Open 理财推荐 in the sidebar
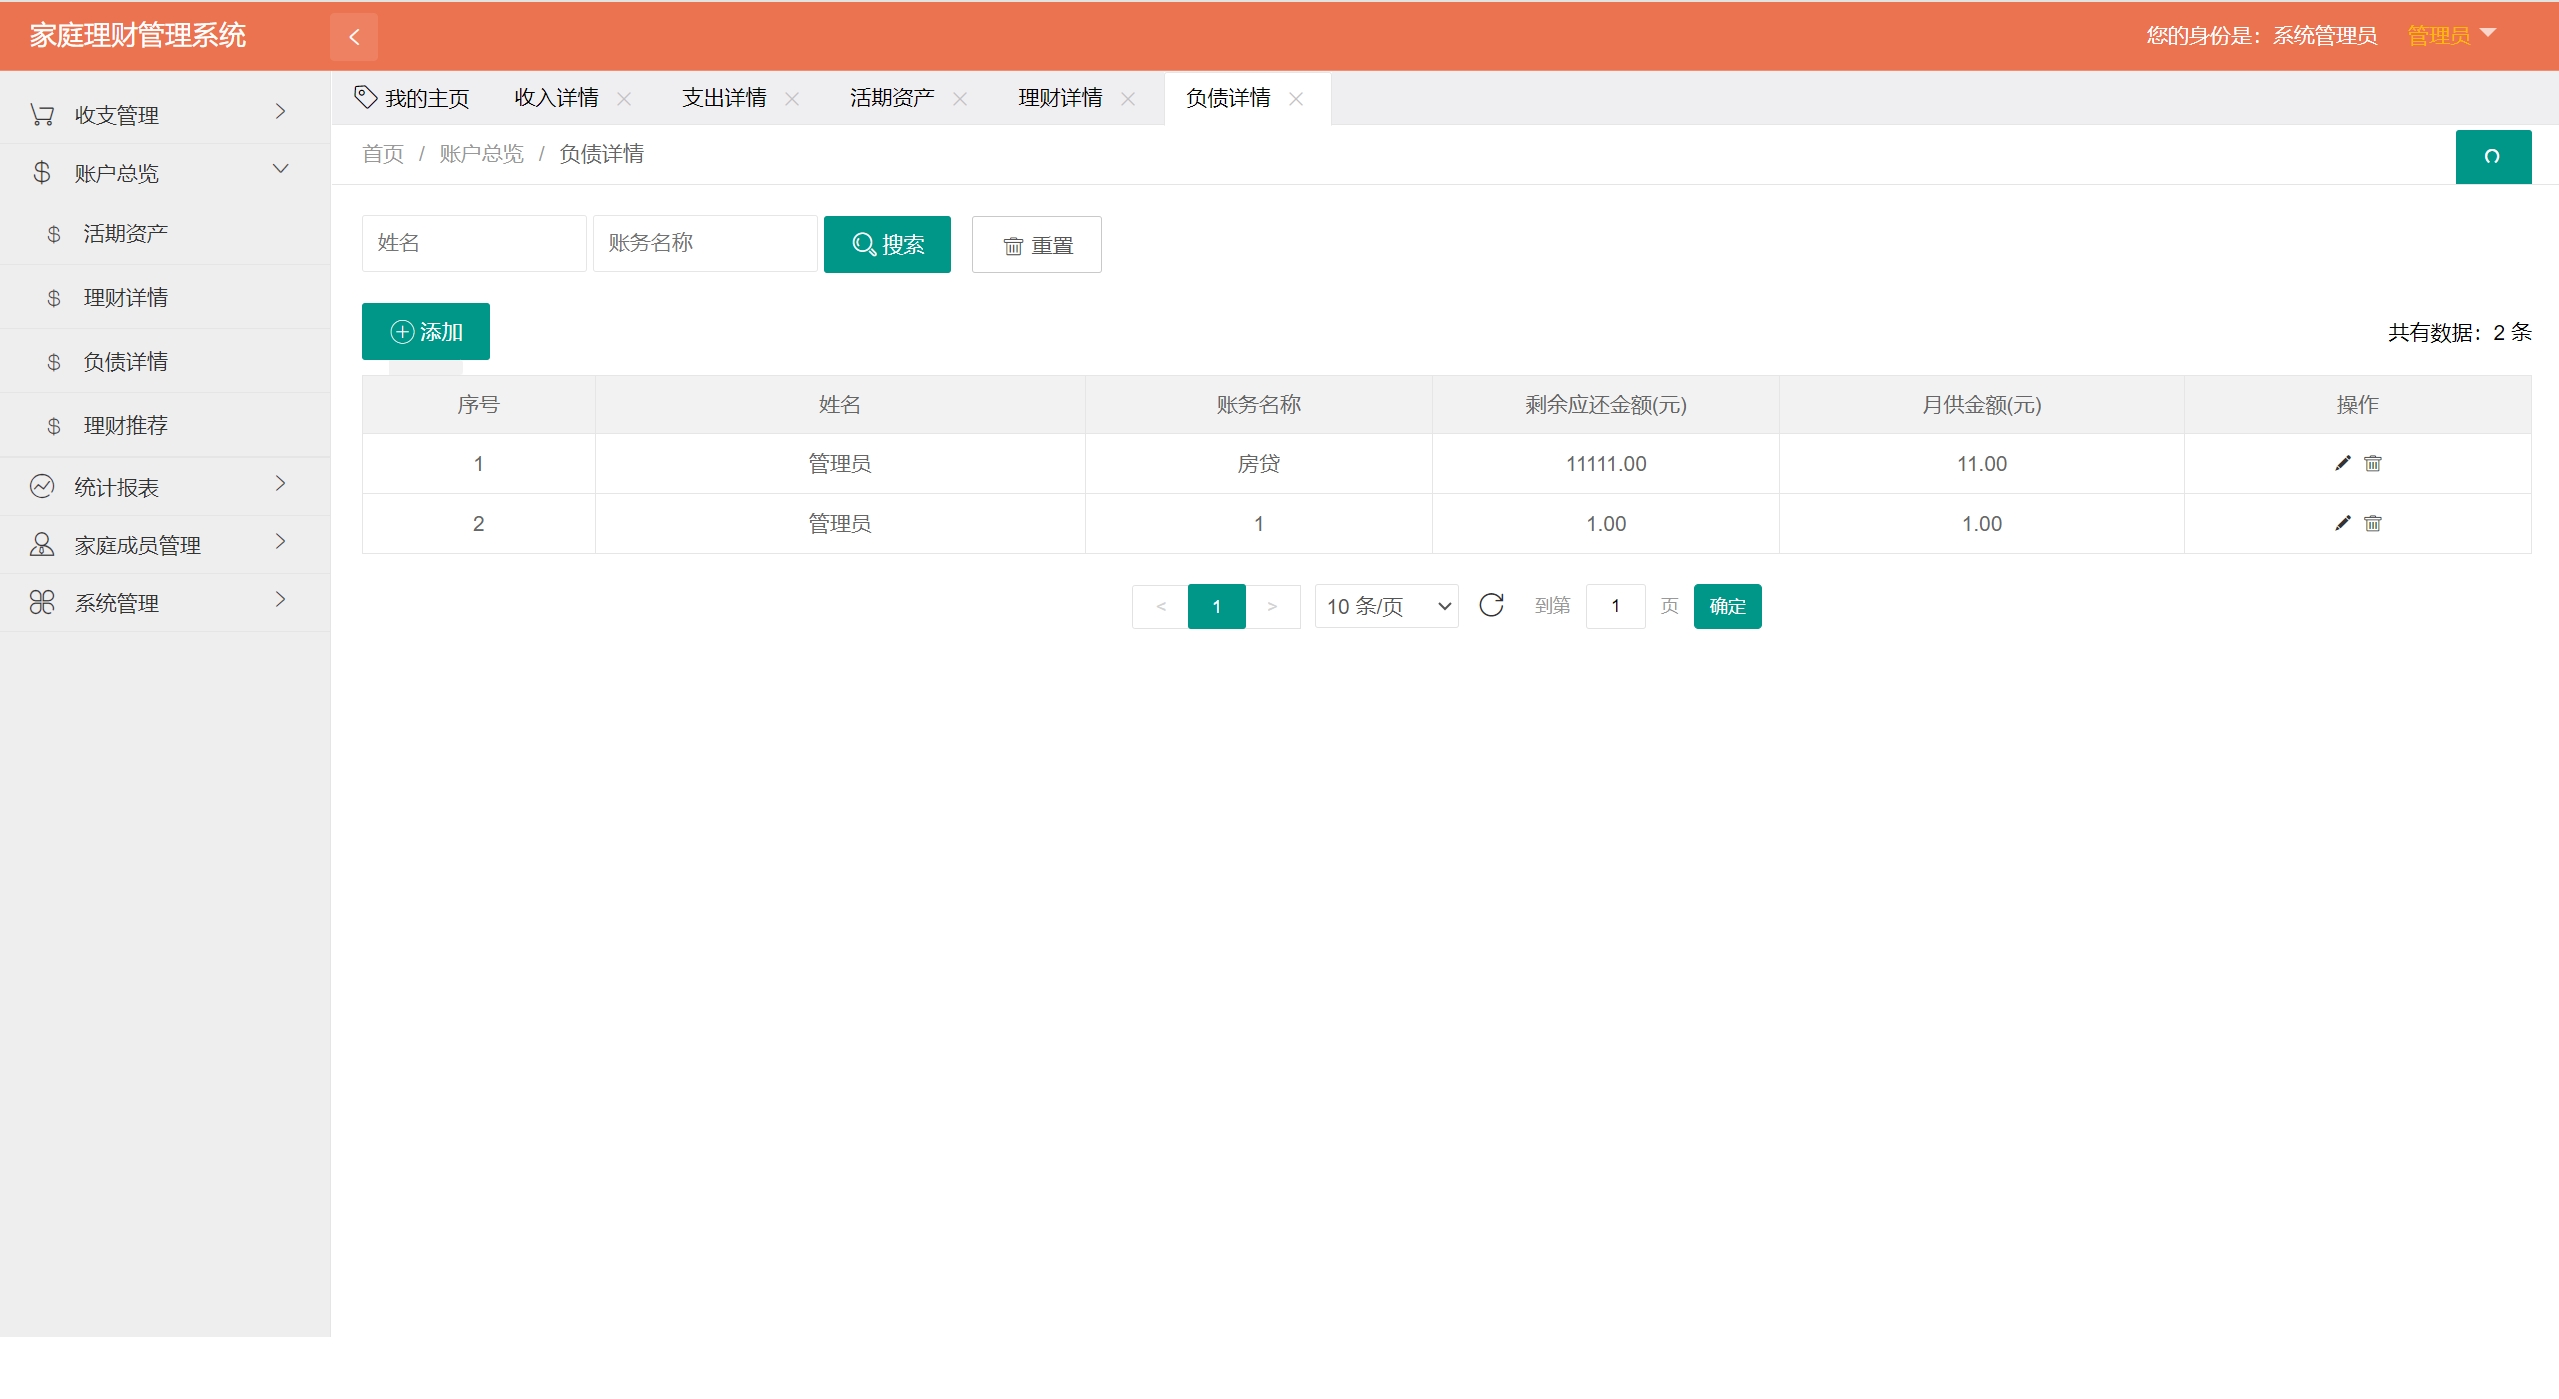The height and width of the screenshot is (1399, 2559). click(126, 425)
